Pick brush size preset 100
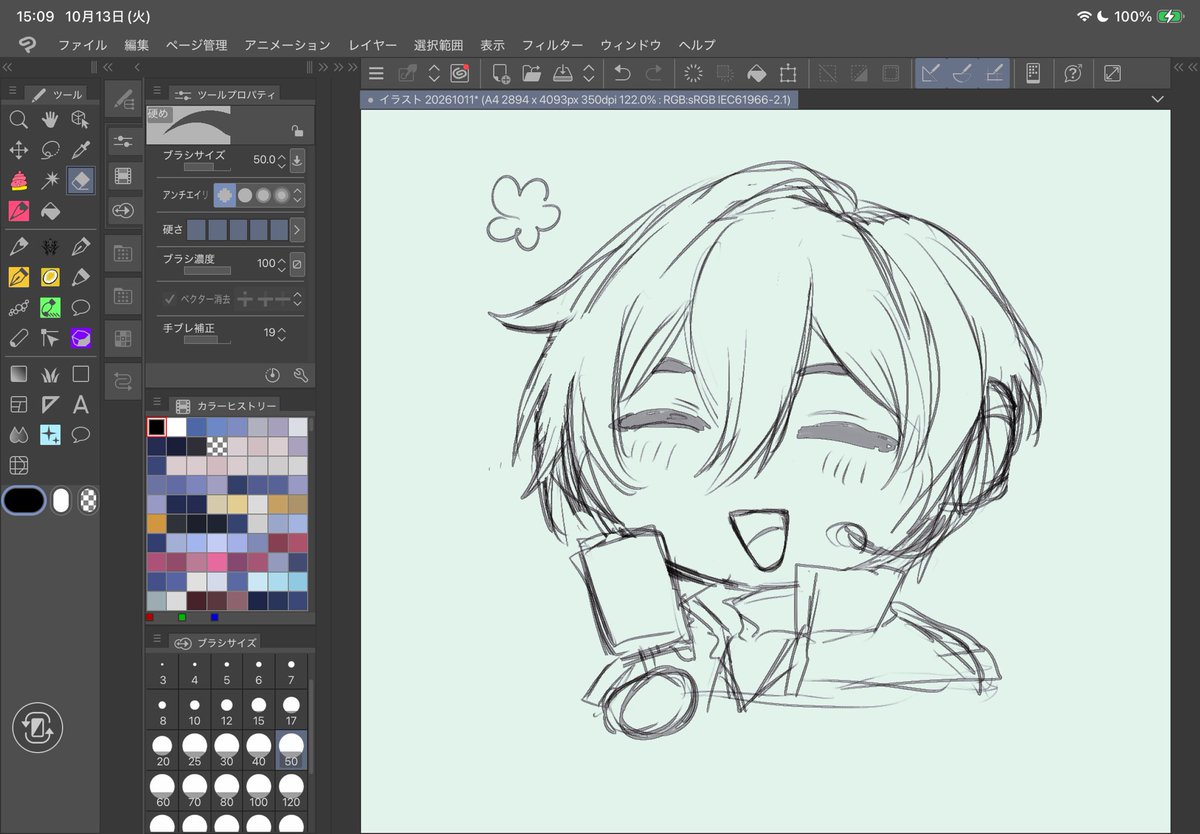Screen dimensions: 1200x834 click(x=258, y=789)
